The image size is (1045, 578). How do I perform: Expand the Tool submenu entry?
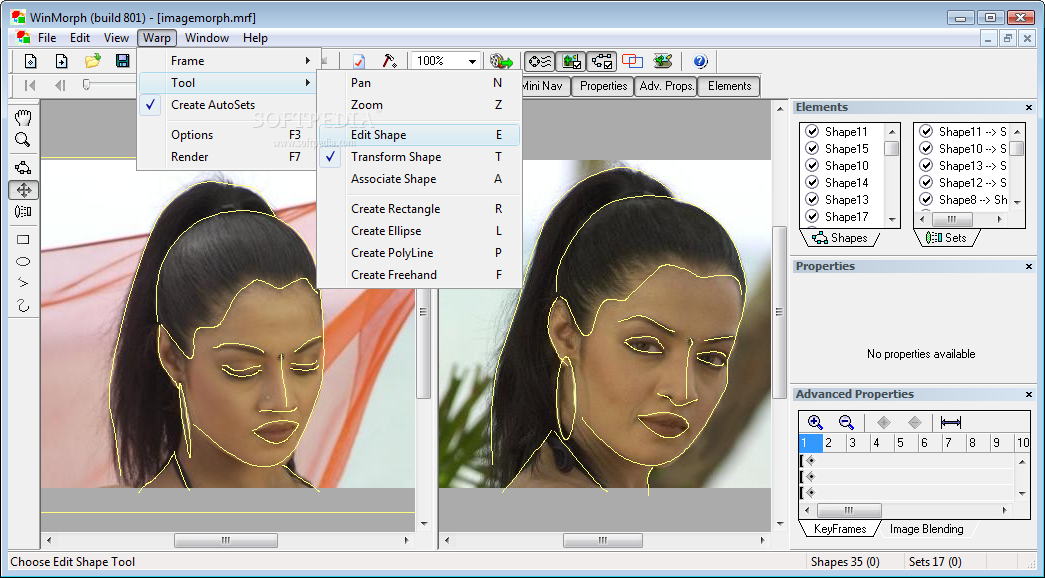229,83
